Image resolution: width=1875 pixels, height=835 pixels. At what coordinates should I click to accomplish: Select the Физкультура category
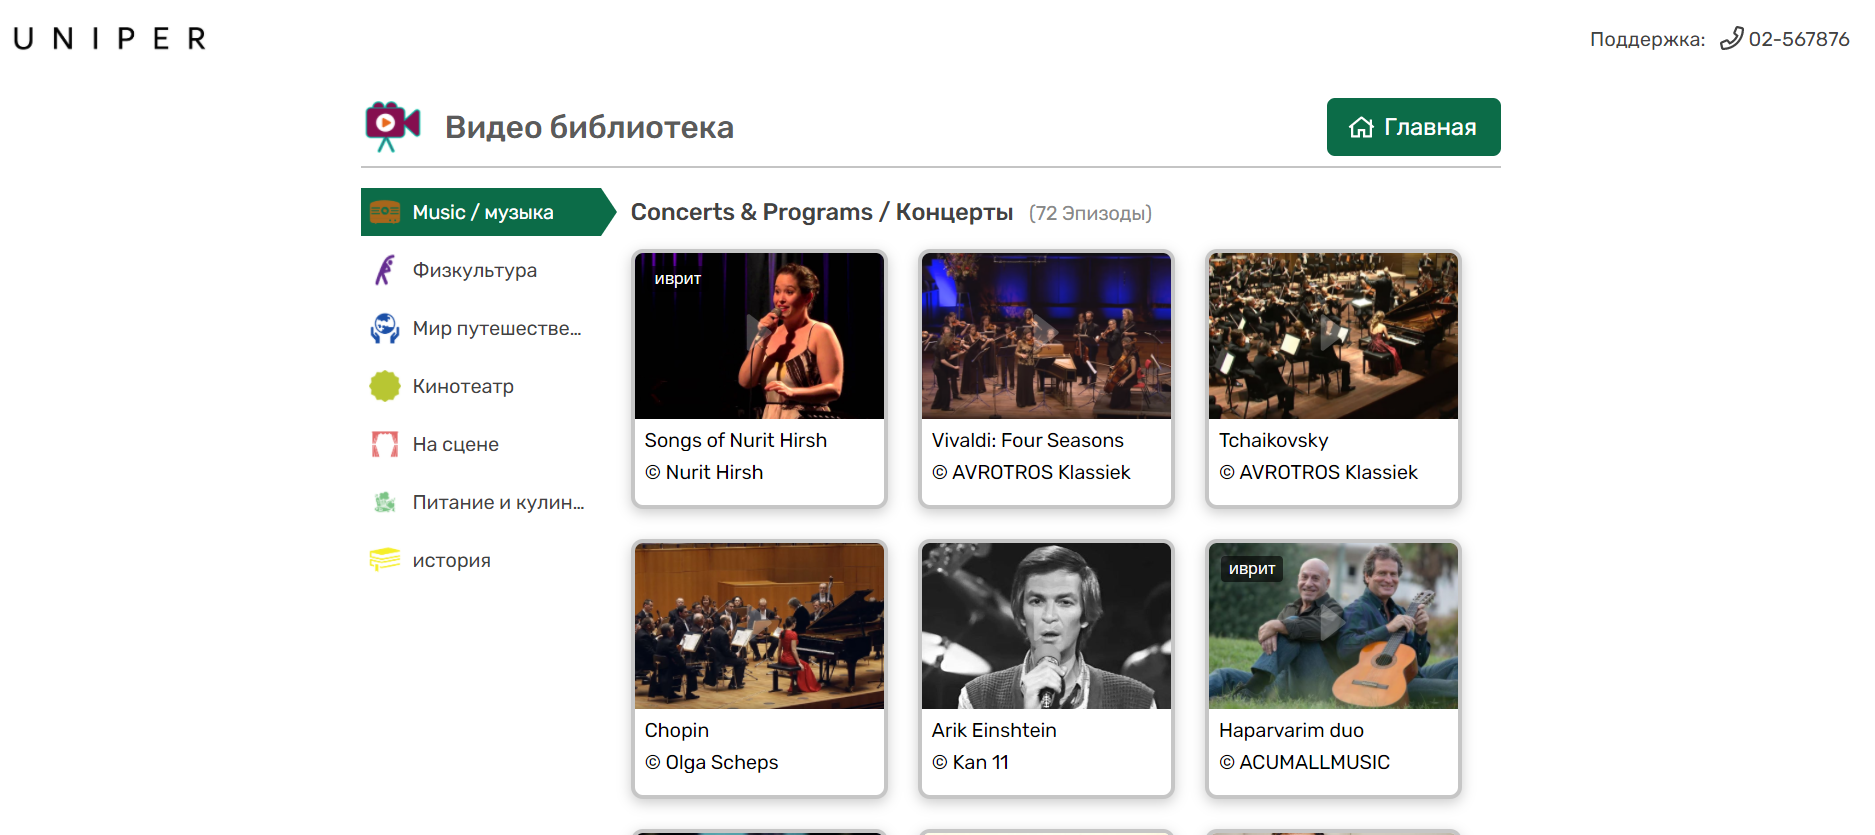pos(474,270)
